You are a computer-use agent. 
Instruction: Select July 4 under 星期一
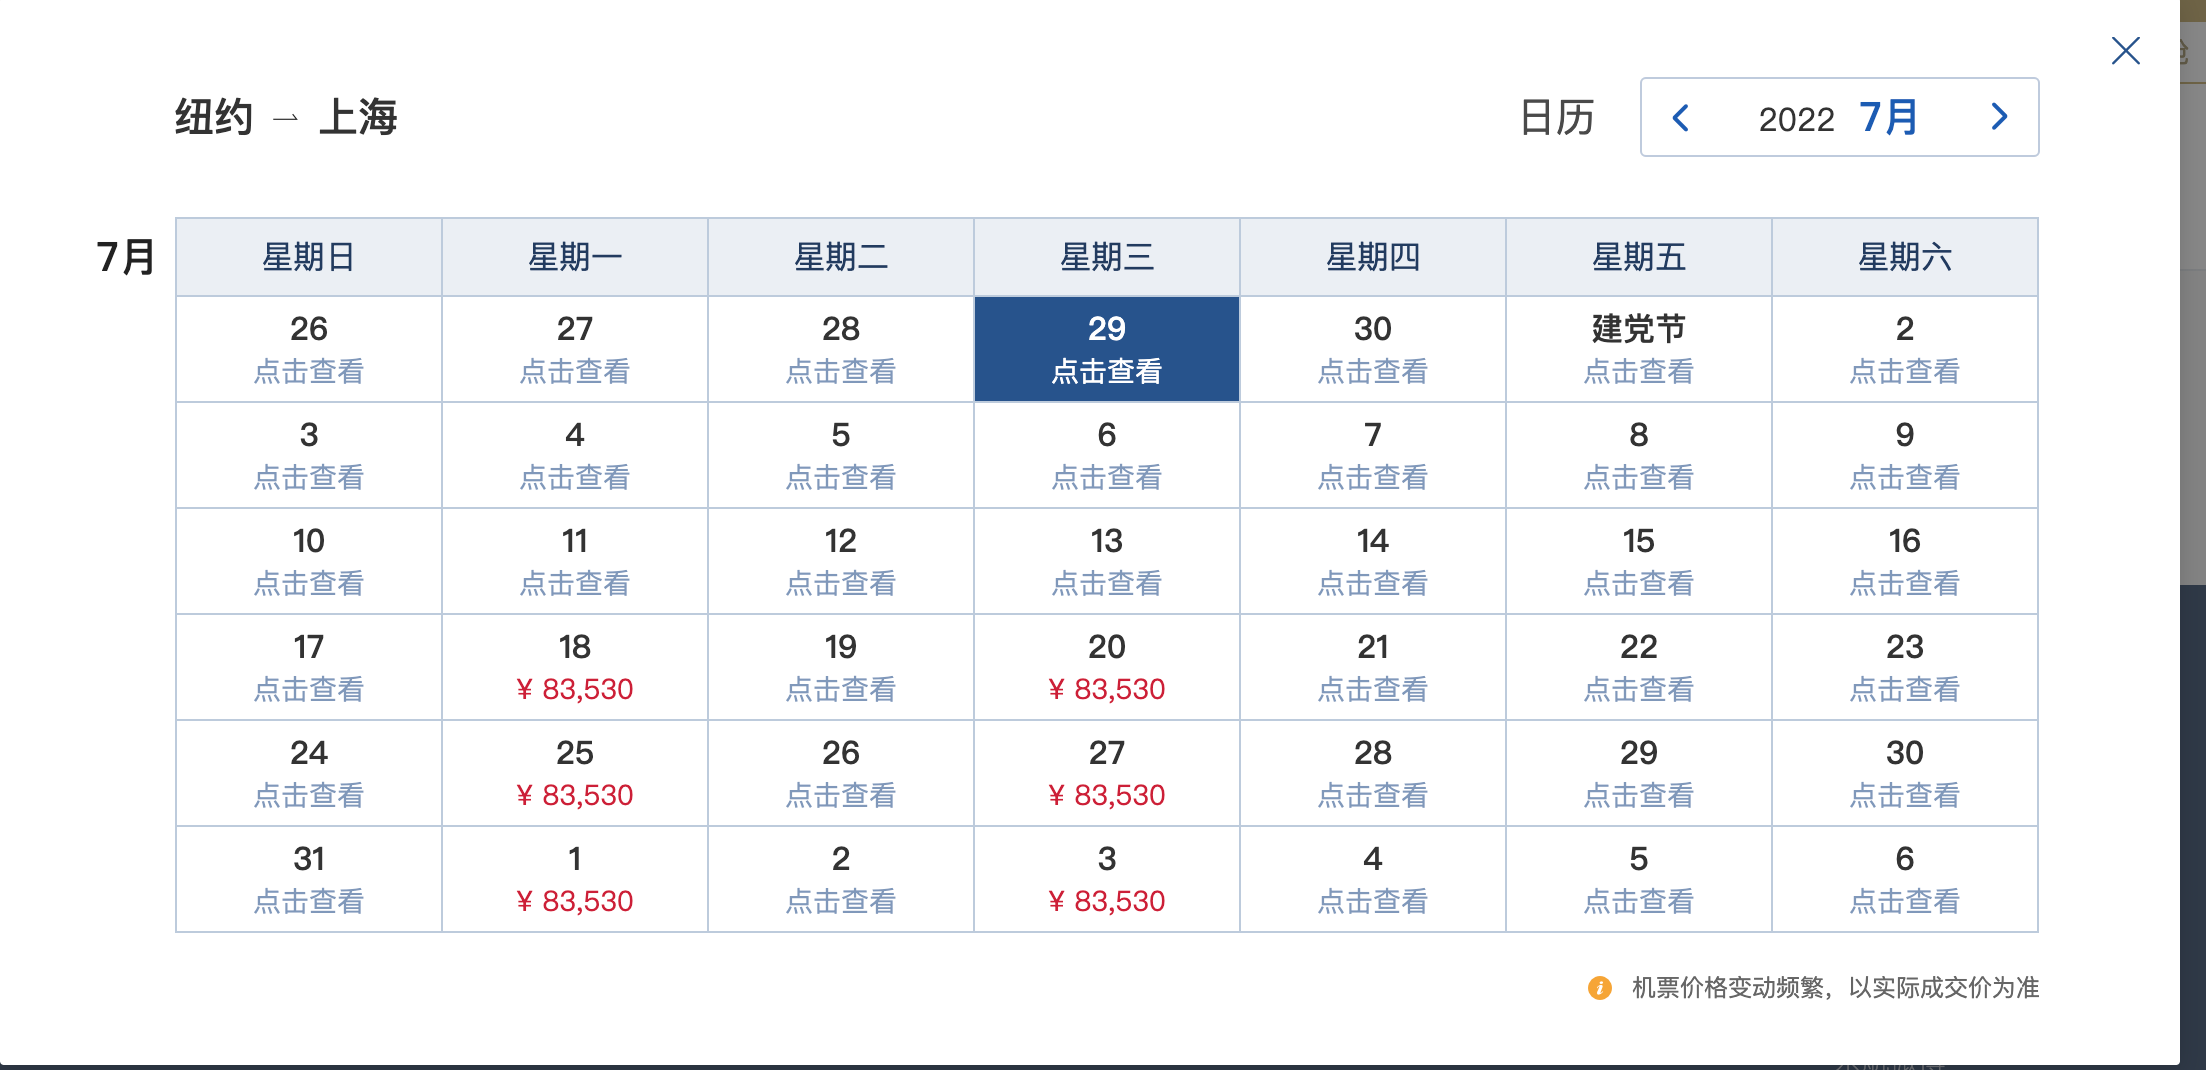pyautogui.click(x=575, y=455)
